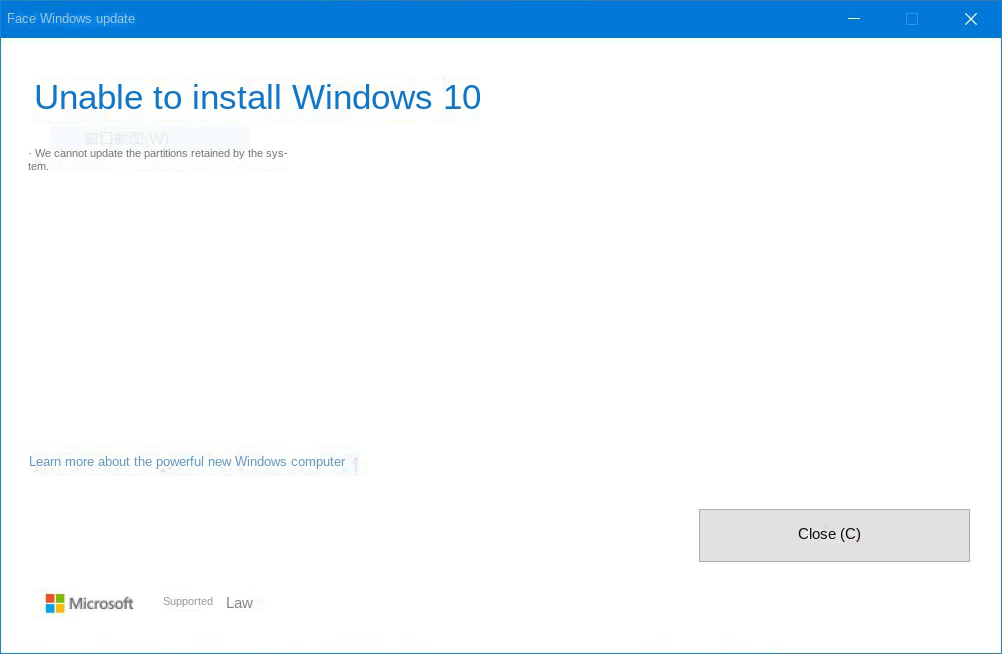Screen dimensions: 1002x654
Task: Click the faint Chinese text under the heading
Action: [x=127, y=138]
